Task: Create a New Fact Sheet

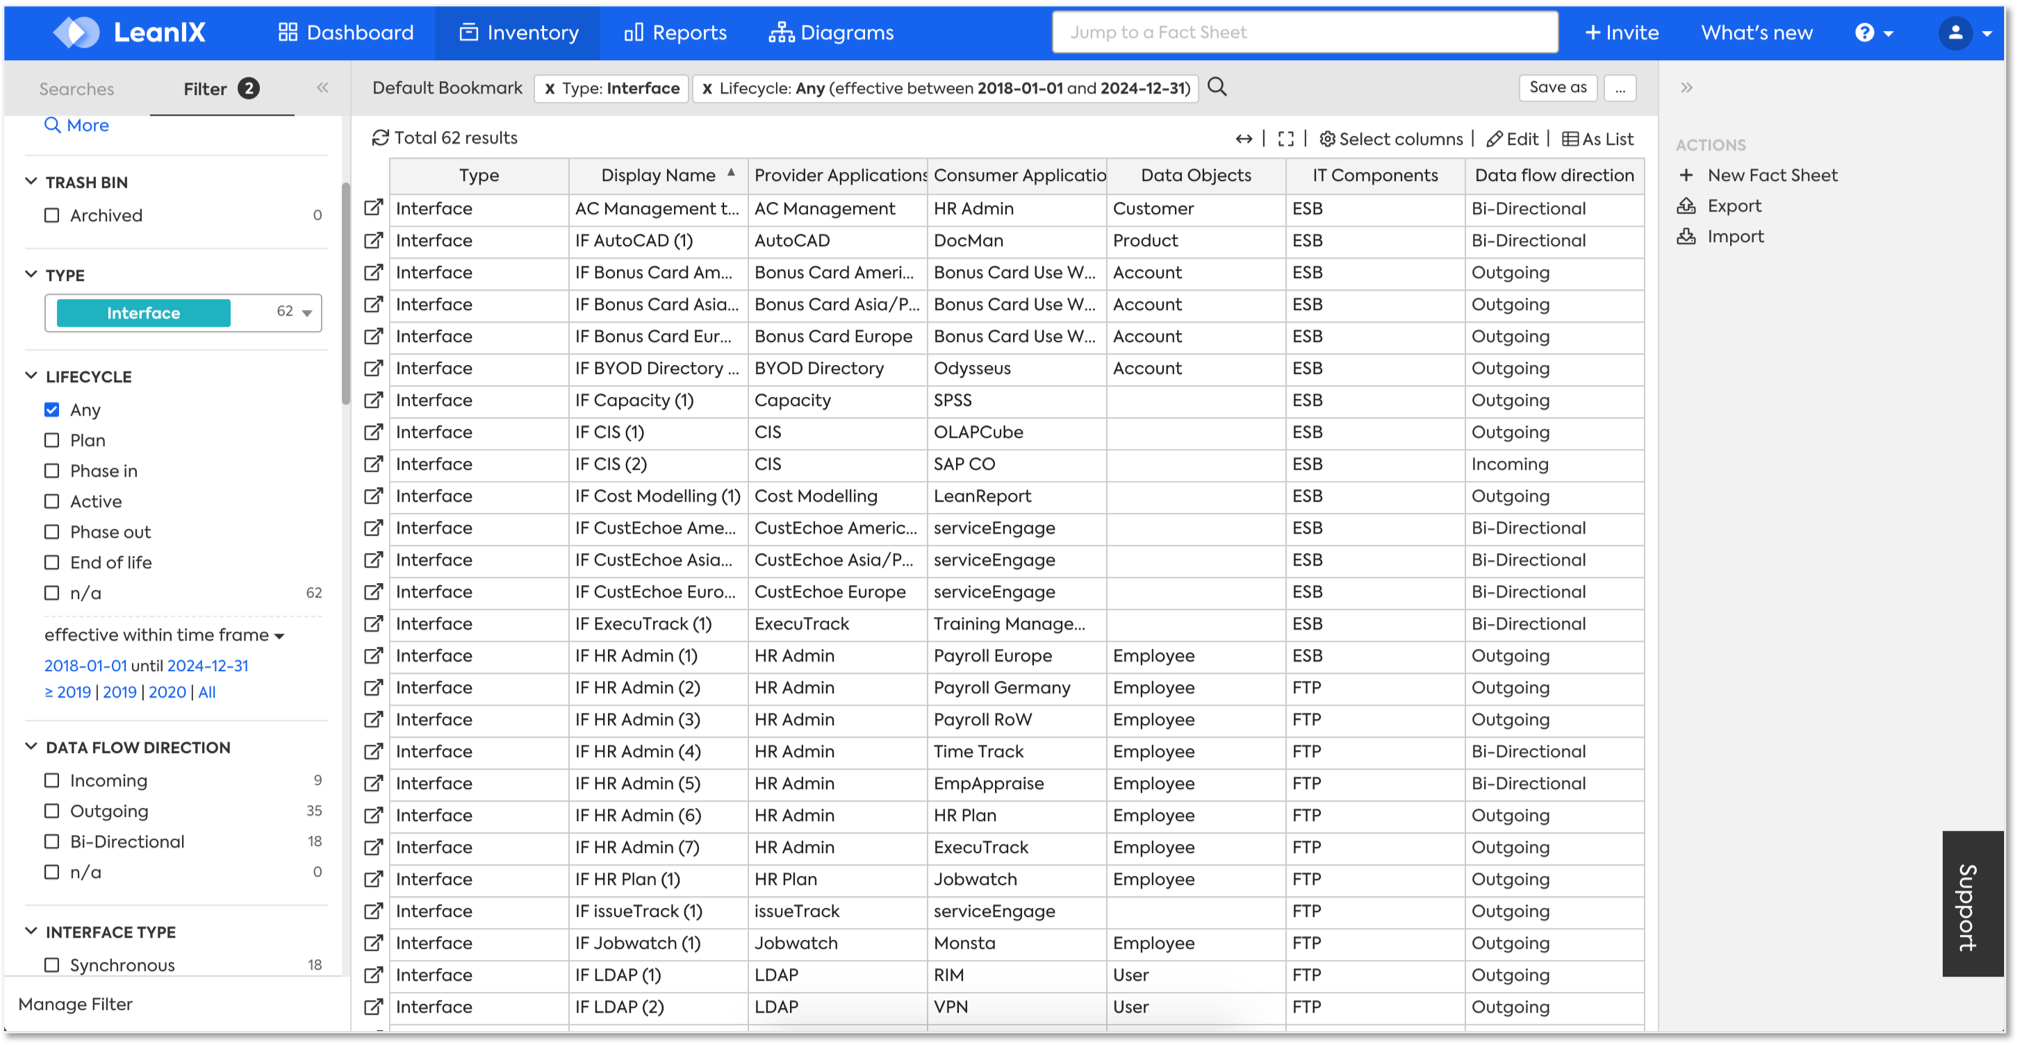Action: pyautogui.click(x=1758, y=175)
